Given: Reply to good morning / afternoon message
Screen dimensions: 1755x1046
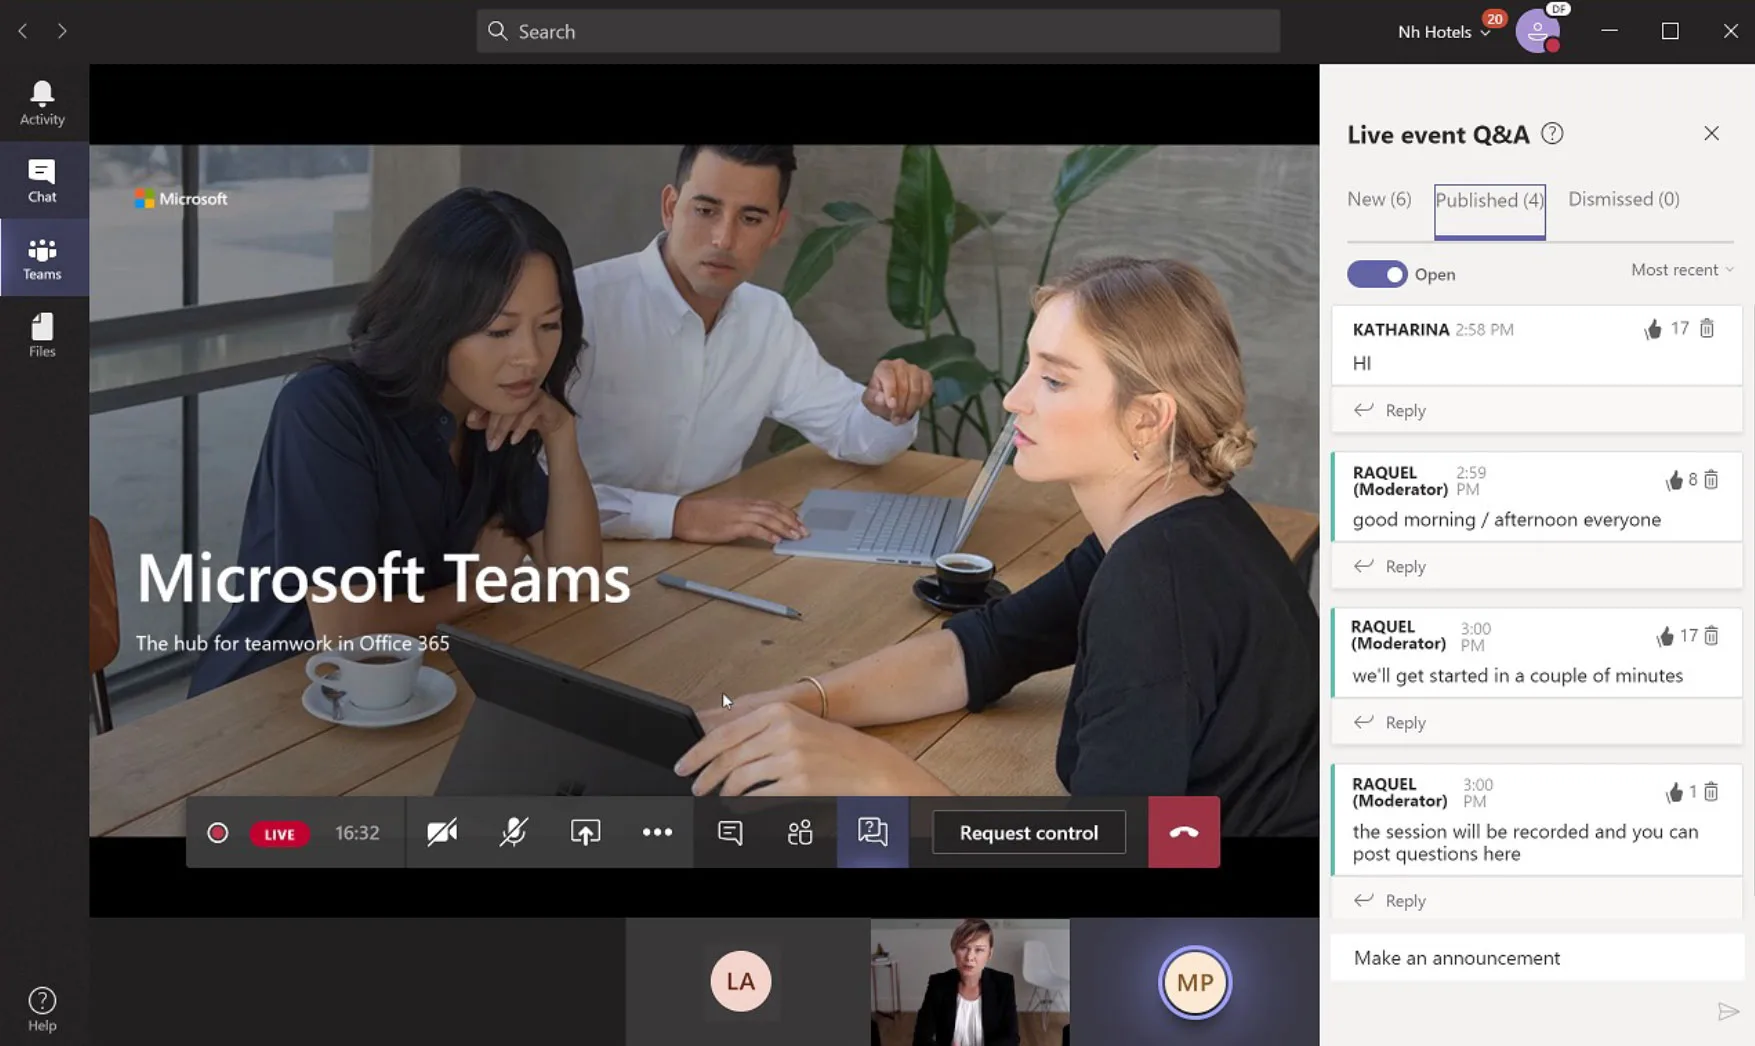Looking at the screenshot, I should [1391, 566].
